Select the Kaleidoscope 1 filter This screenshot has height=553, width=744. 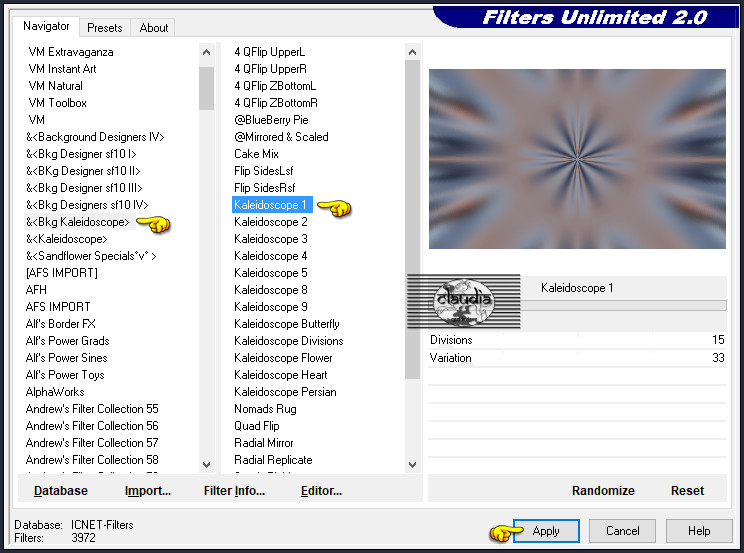click(272, 205)
